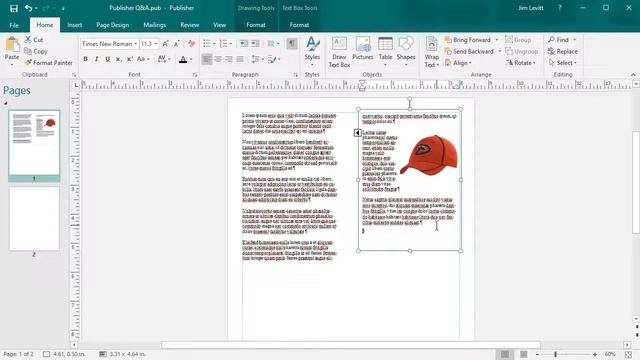Toggle justify text alignment
The width and height of the screenshot is (640, 360).
(x=240, y=59)
